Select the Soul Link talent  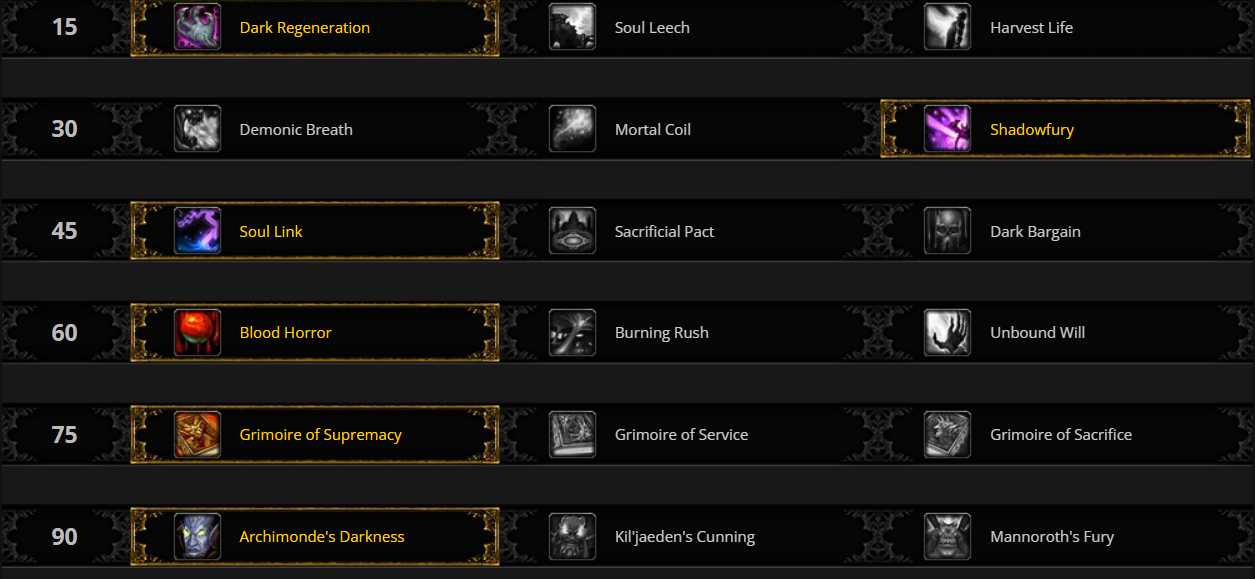click(198, 230)
